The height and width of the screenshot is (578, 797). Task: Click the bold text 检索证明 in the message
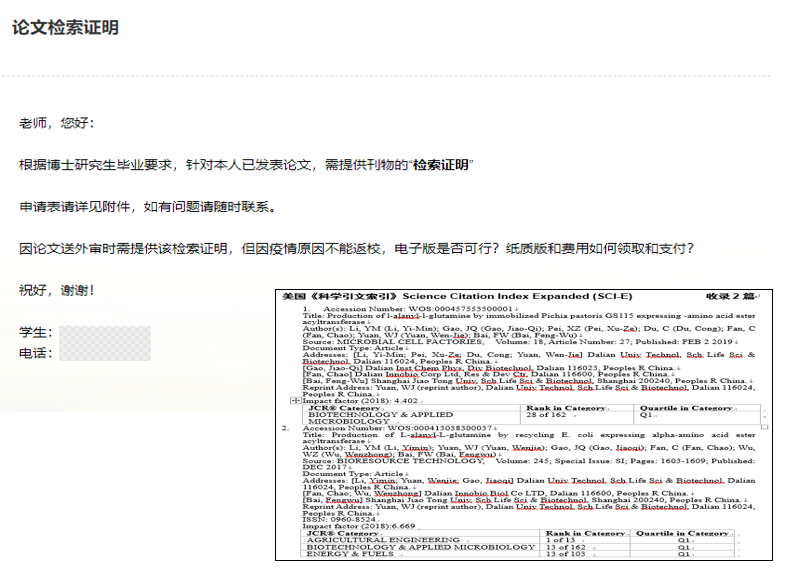coord(442,164)
